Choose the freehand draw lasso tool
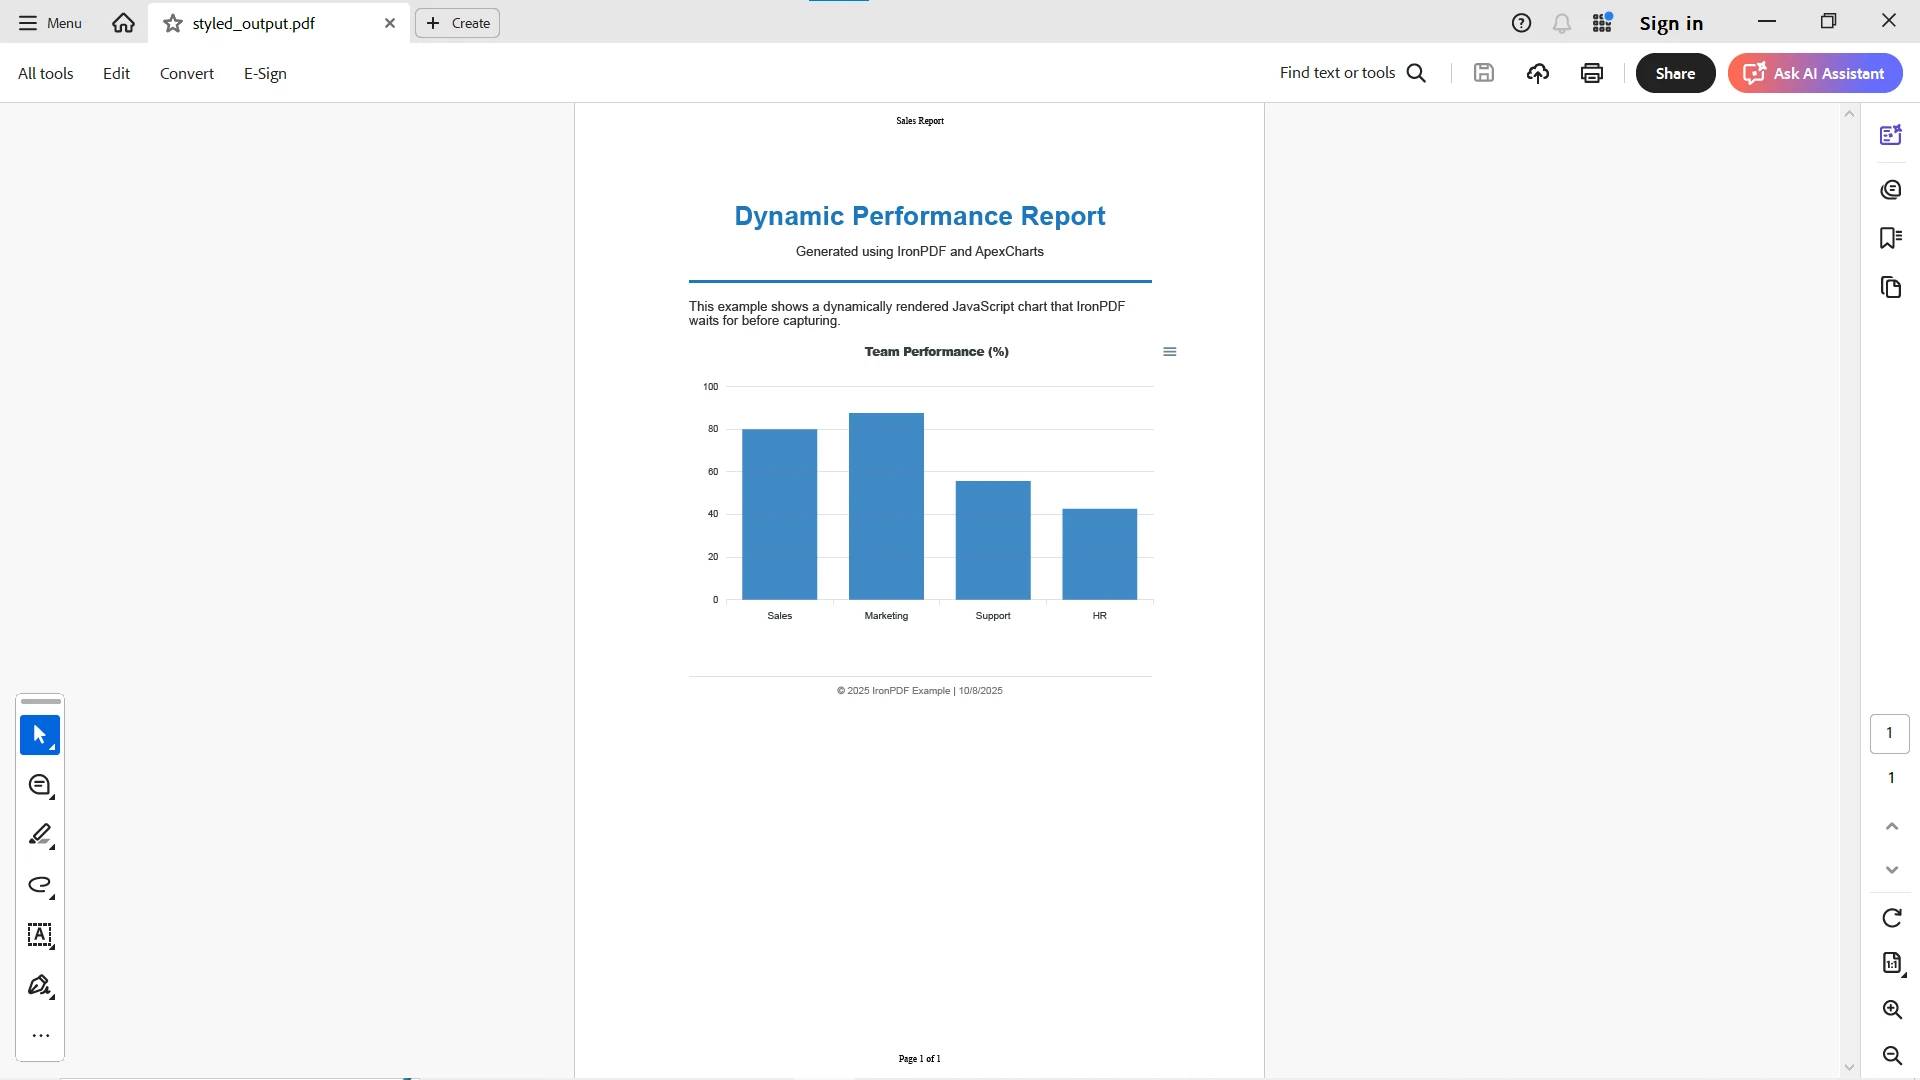 (x=40, y=885)
